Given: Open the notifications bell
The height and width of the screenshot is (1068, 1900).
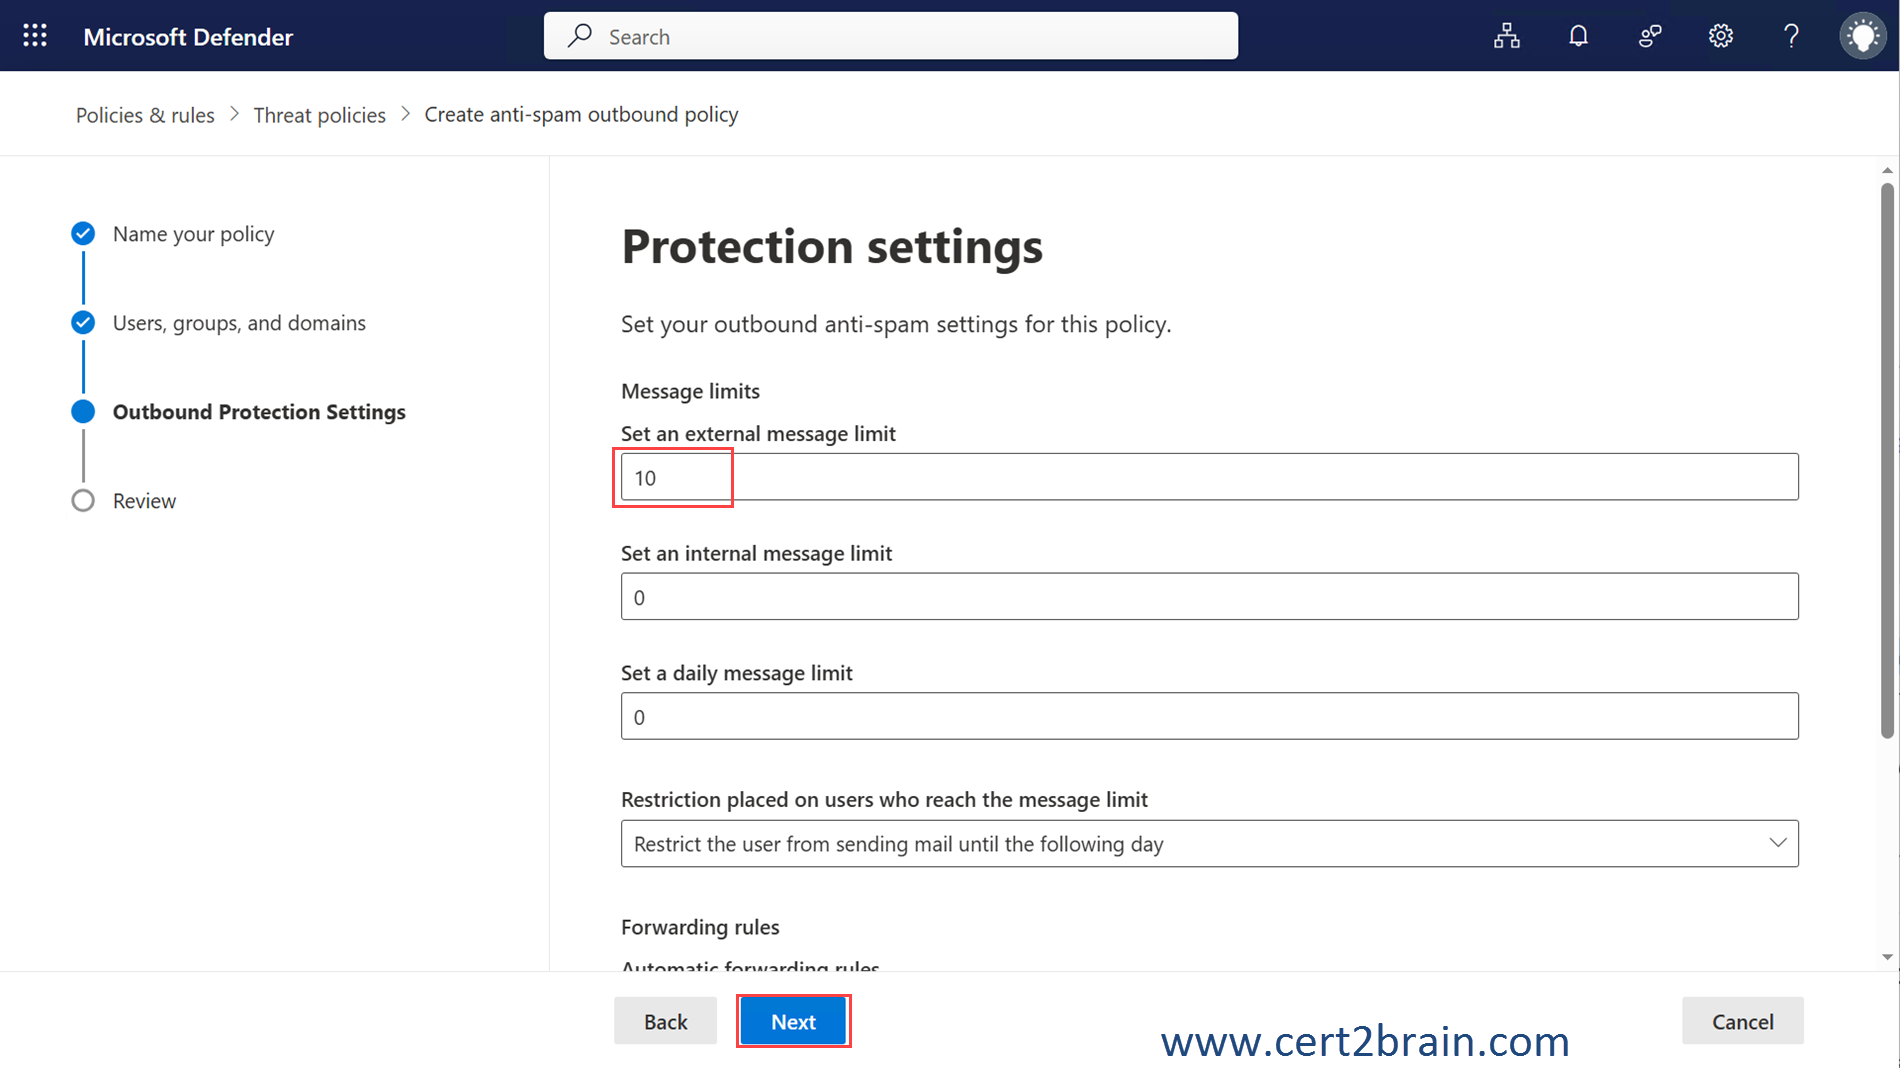Looking at the screenshot, I should pos(1578,36).
